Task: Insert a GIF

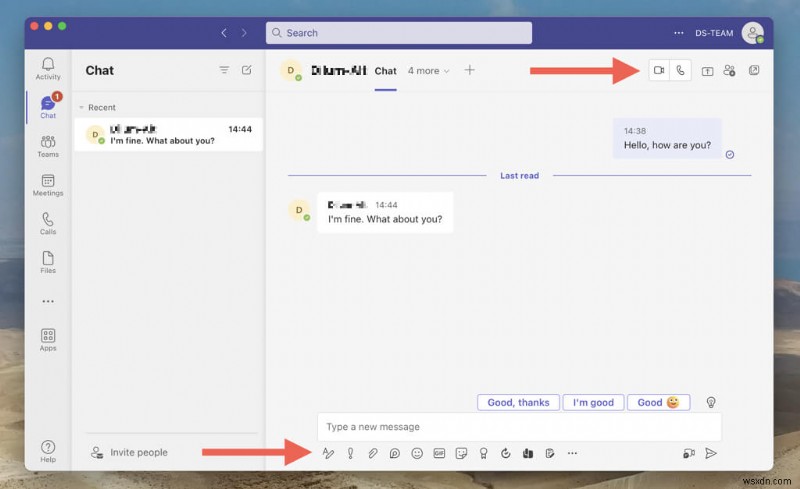Action: pos(439,453)
